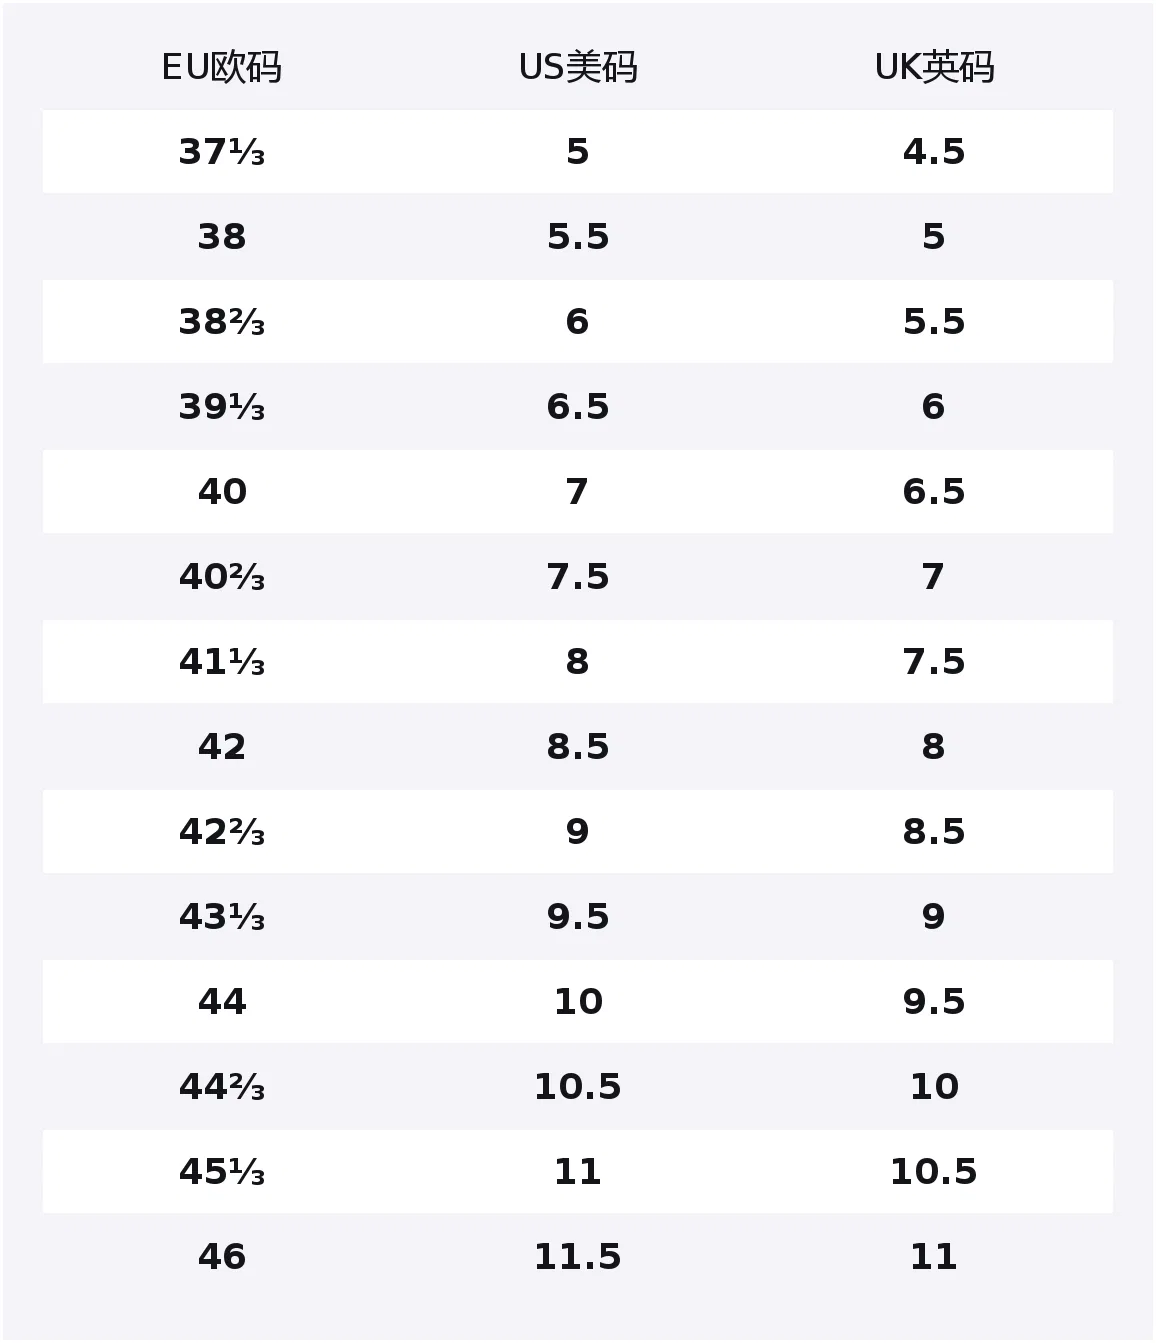Screen dimensions: 1156x1343
Task: Select UK size 6 value
Action: (x=934, y=407)
